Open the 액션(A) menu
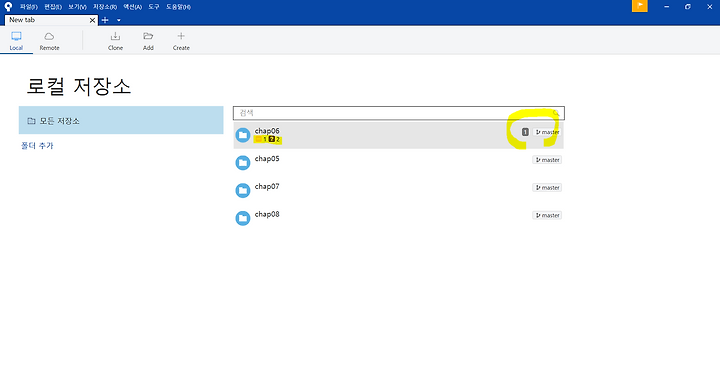The width and height of the screenshot is (720, 386). (132, 7)
